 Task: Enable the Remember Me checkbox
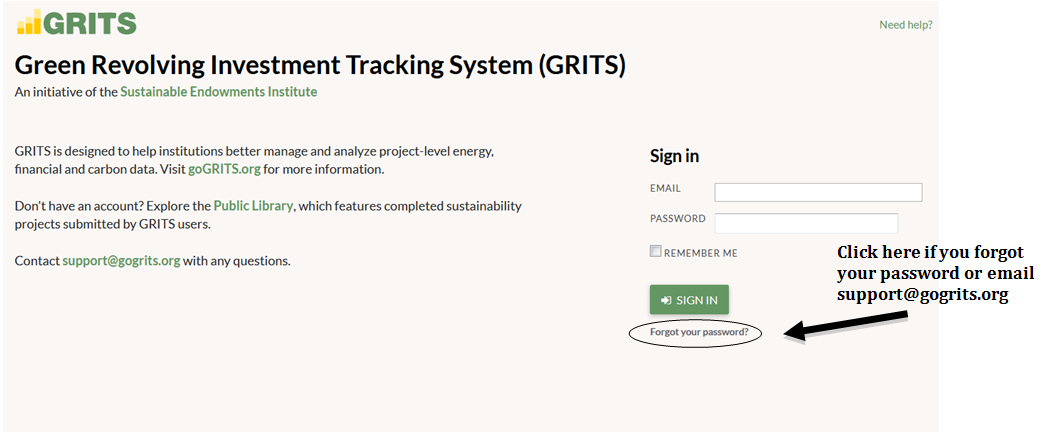655,251
